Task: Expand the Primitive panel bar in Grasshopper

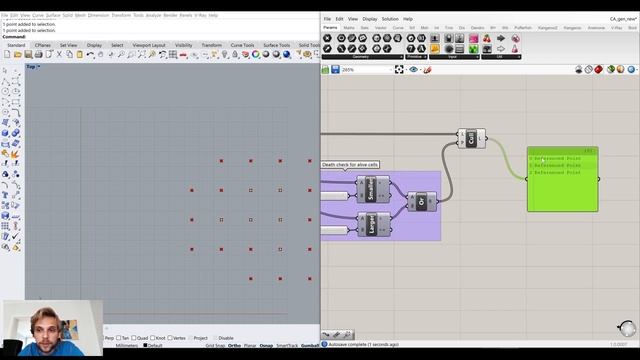Action: 416,57
